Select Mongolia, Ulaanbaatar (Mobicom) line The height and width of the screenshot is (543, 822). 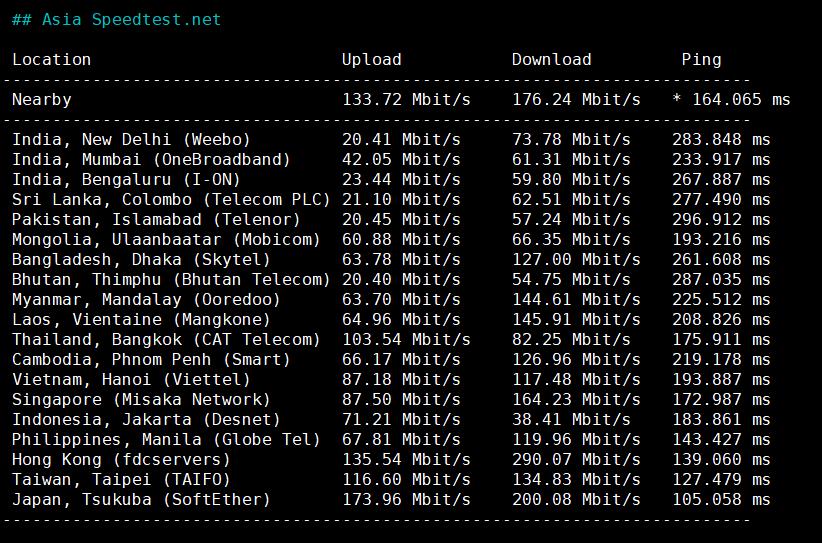coord(166,239)
